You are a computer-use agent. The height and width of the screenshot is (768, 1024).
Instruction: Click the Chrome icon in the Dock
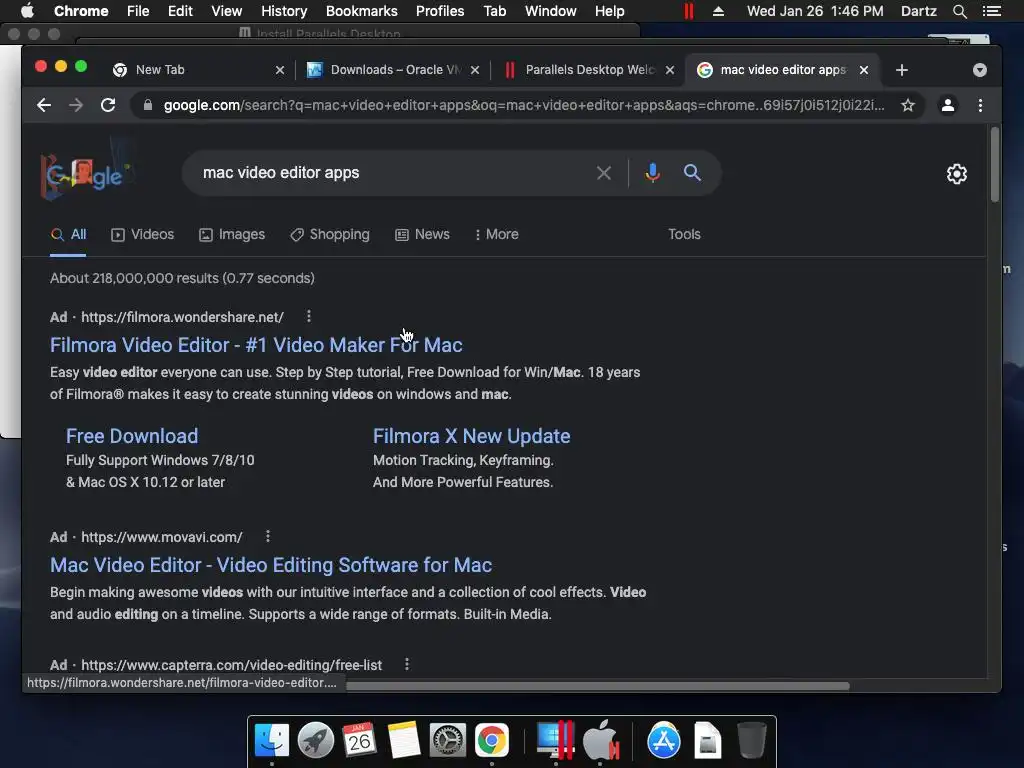click(492, 740)
